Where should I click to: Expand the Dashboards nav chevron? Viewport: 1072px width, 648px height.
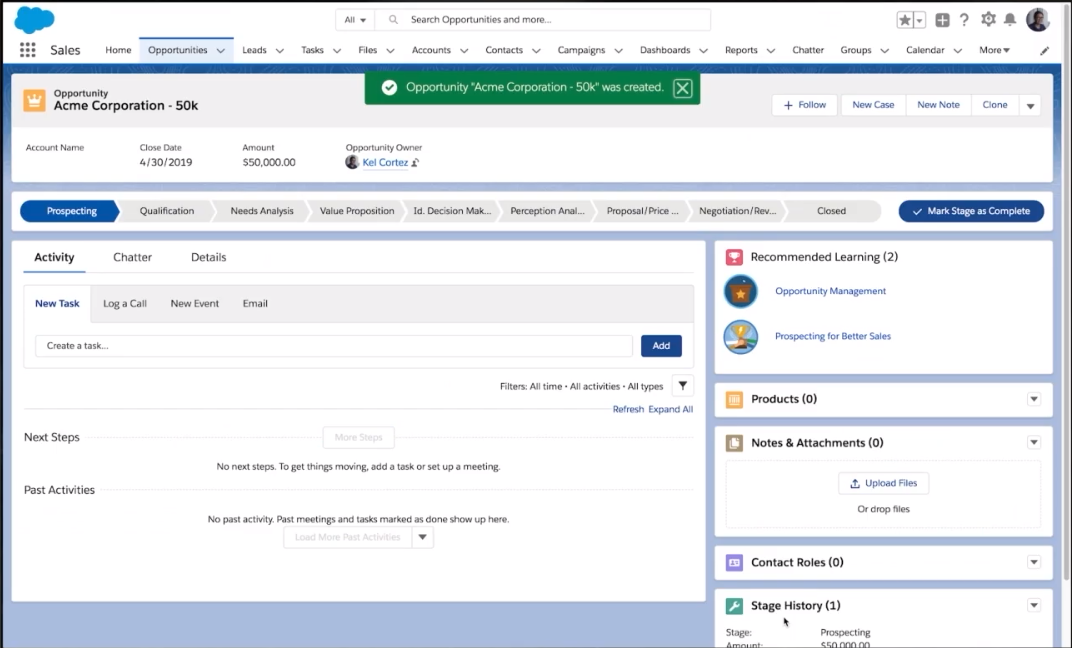(704, 51)
